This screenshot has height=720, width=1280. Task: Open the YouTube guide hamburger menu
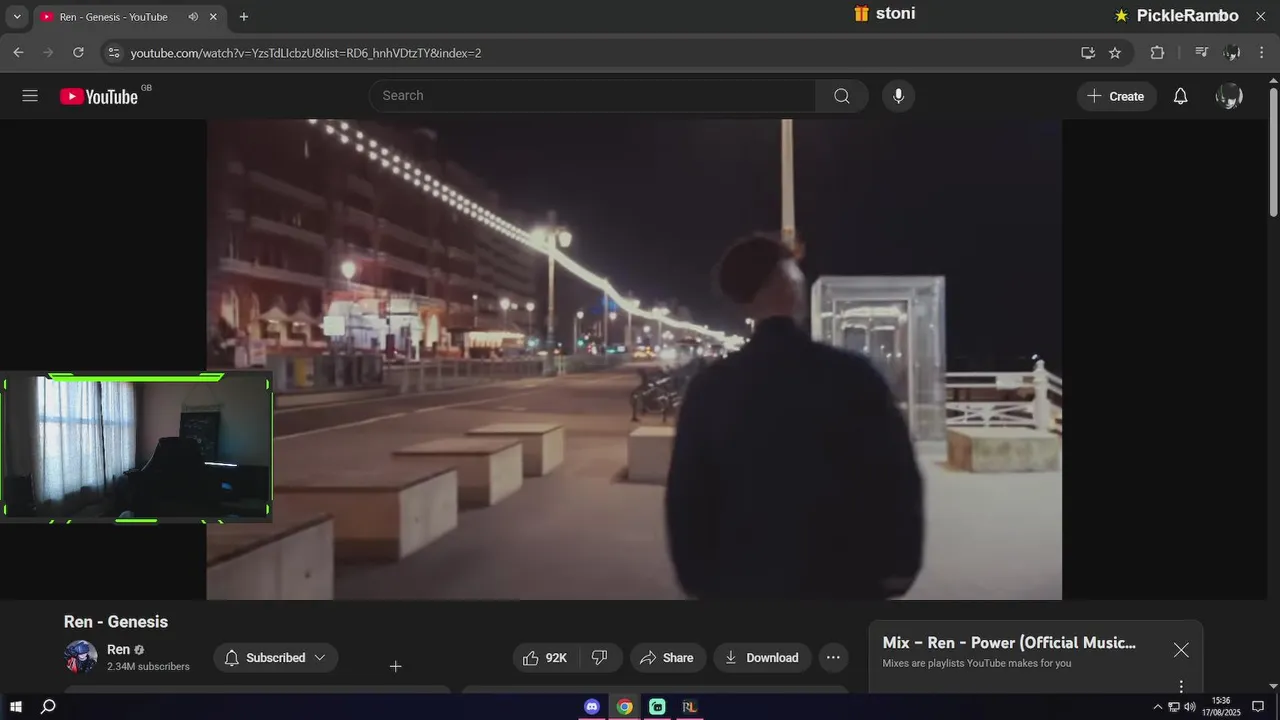click(30, 96)
